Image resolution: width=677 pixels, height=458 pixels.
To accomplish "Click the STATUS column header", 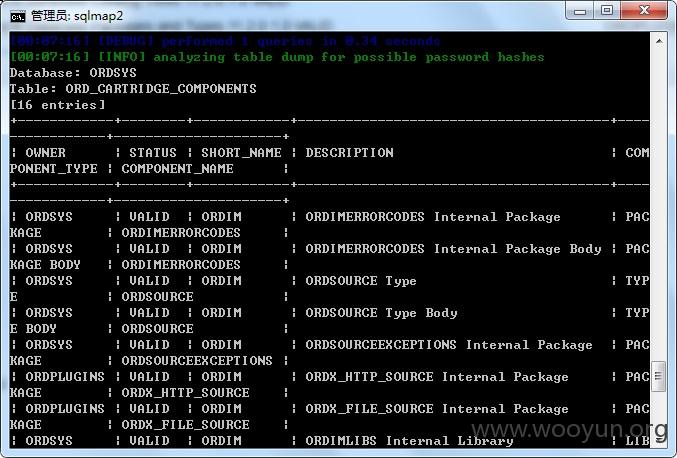I will (x=153, y=153).
